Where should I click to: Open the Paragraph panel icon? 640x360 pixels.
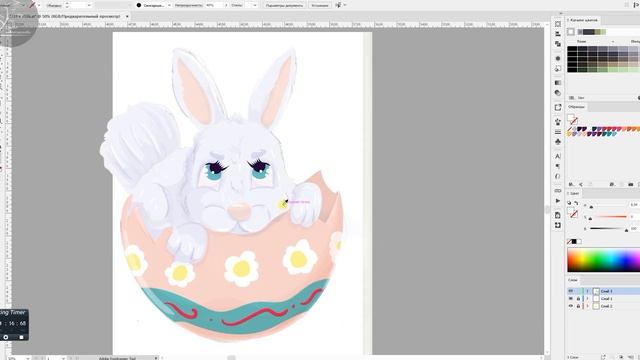coord(558,166)
